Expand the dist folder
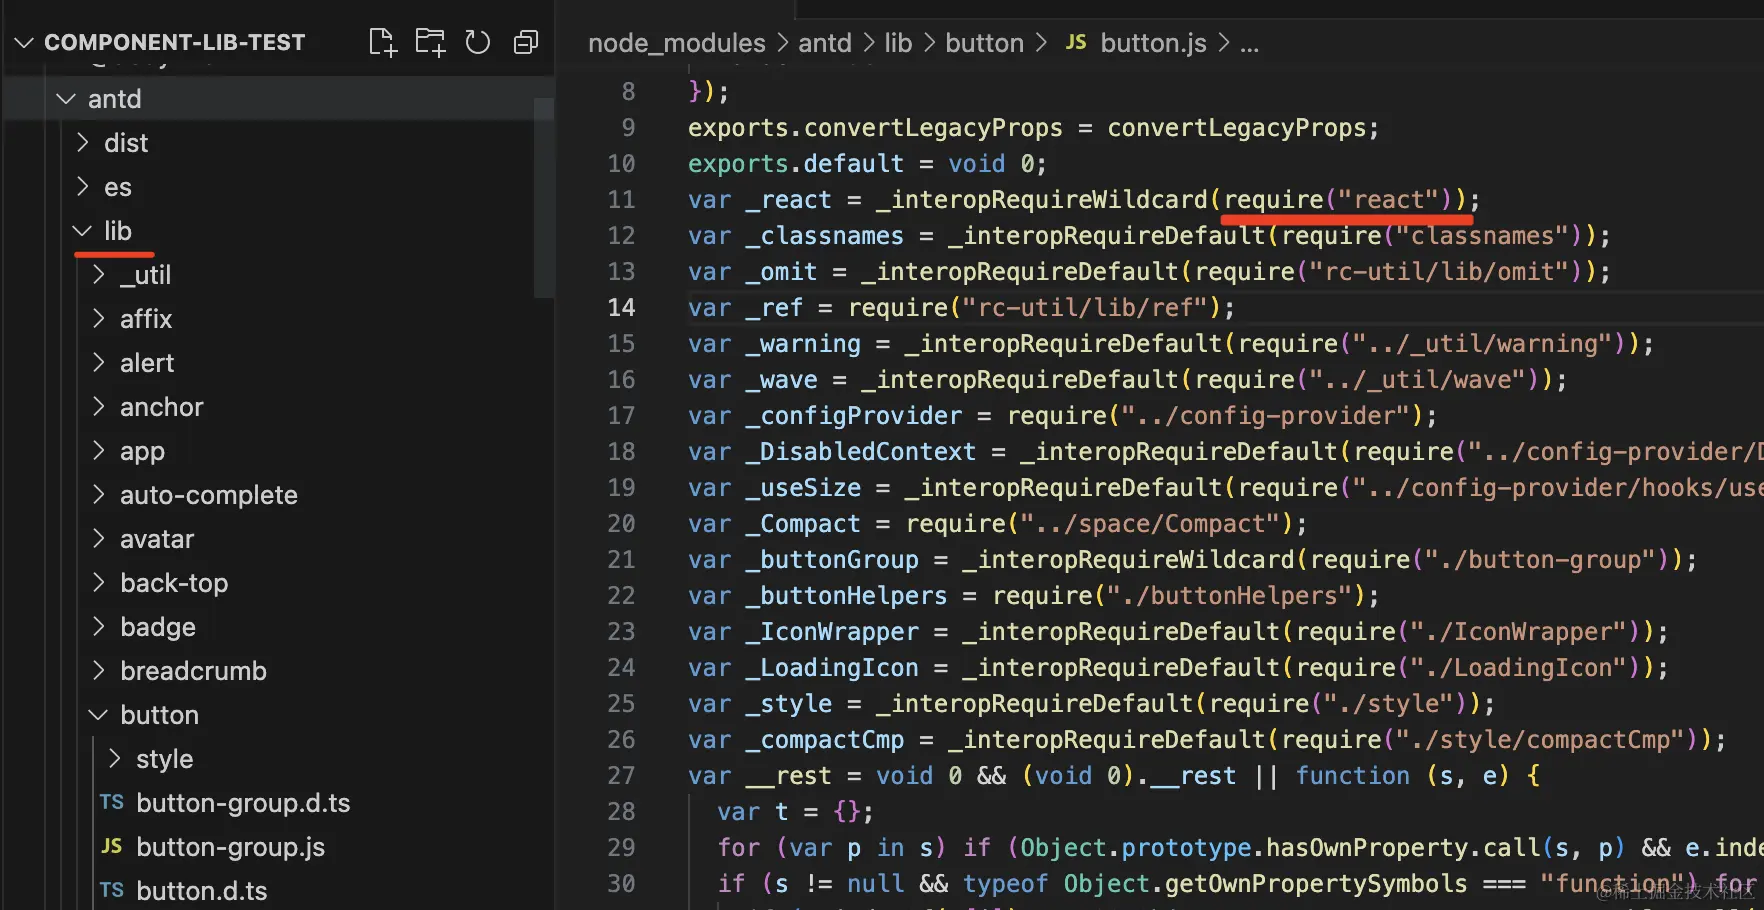 pyautogui.click(x=83, y=143)
